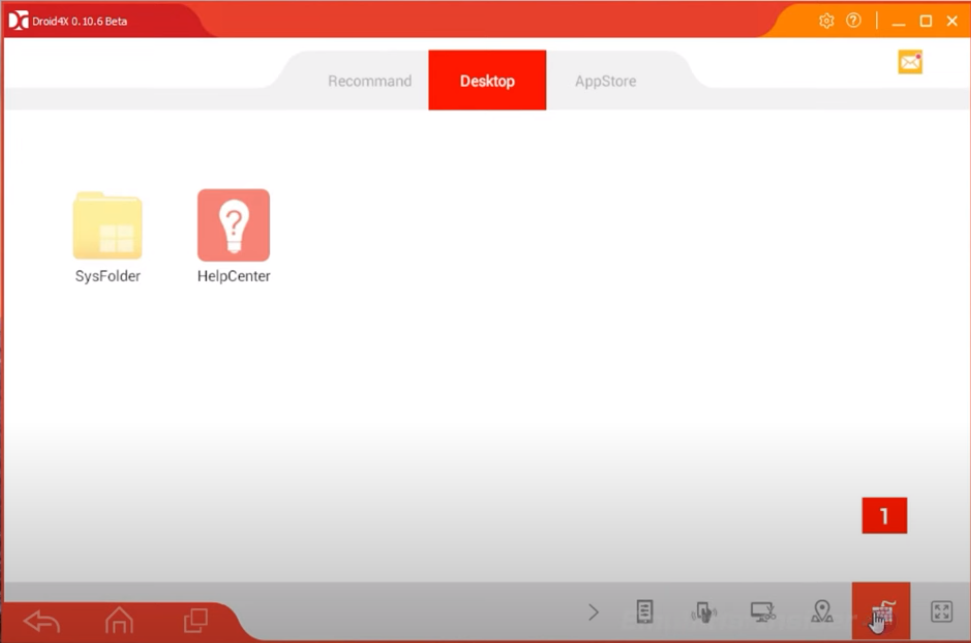
Task: Select the Desktop tab
Action: click(487, 81)
